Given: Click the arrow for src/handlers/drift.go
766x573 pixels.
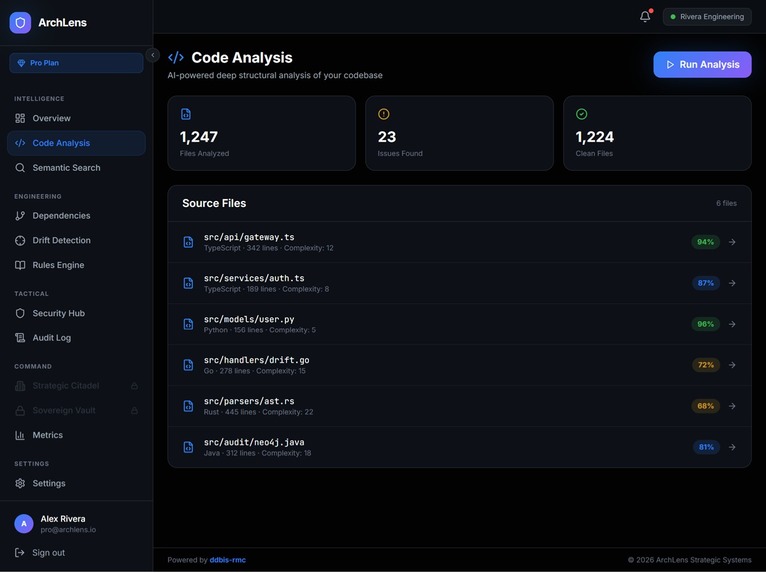Looking at the screenshot, I should (x=732, y=365).
